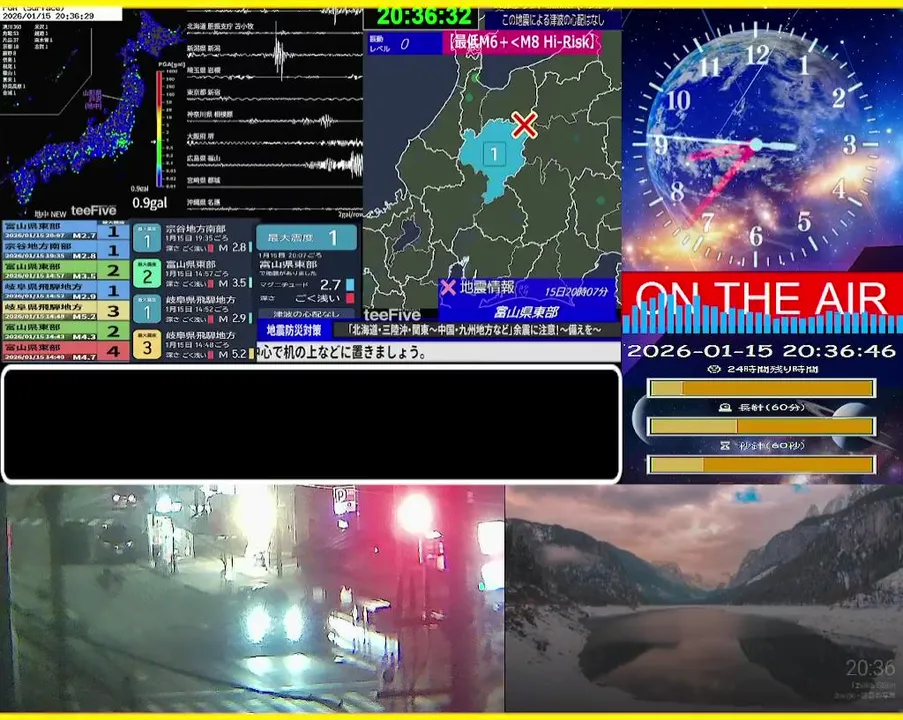903x720 pixels.
Task: Click the PGA color scale legend bar
Action: point(159,128)
